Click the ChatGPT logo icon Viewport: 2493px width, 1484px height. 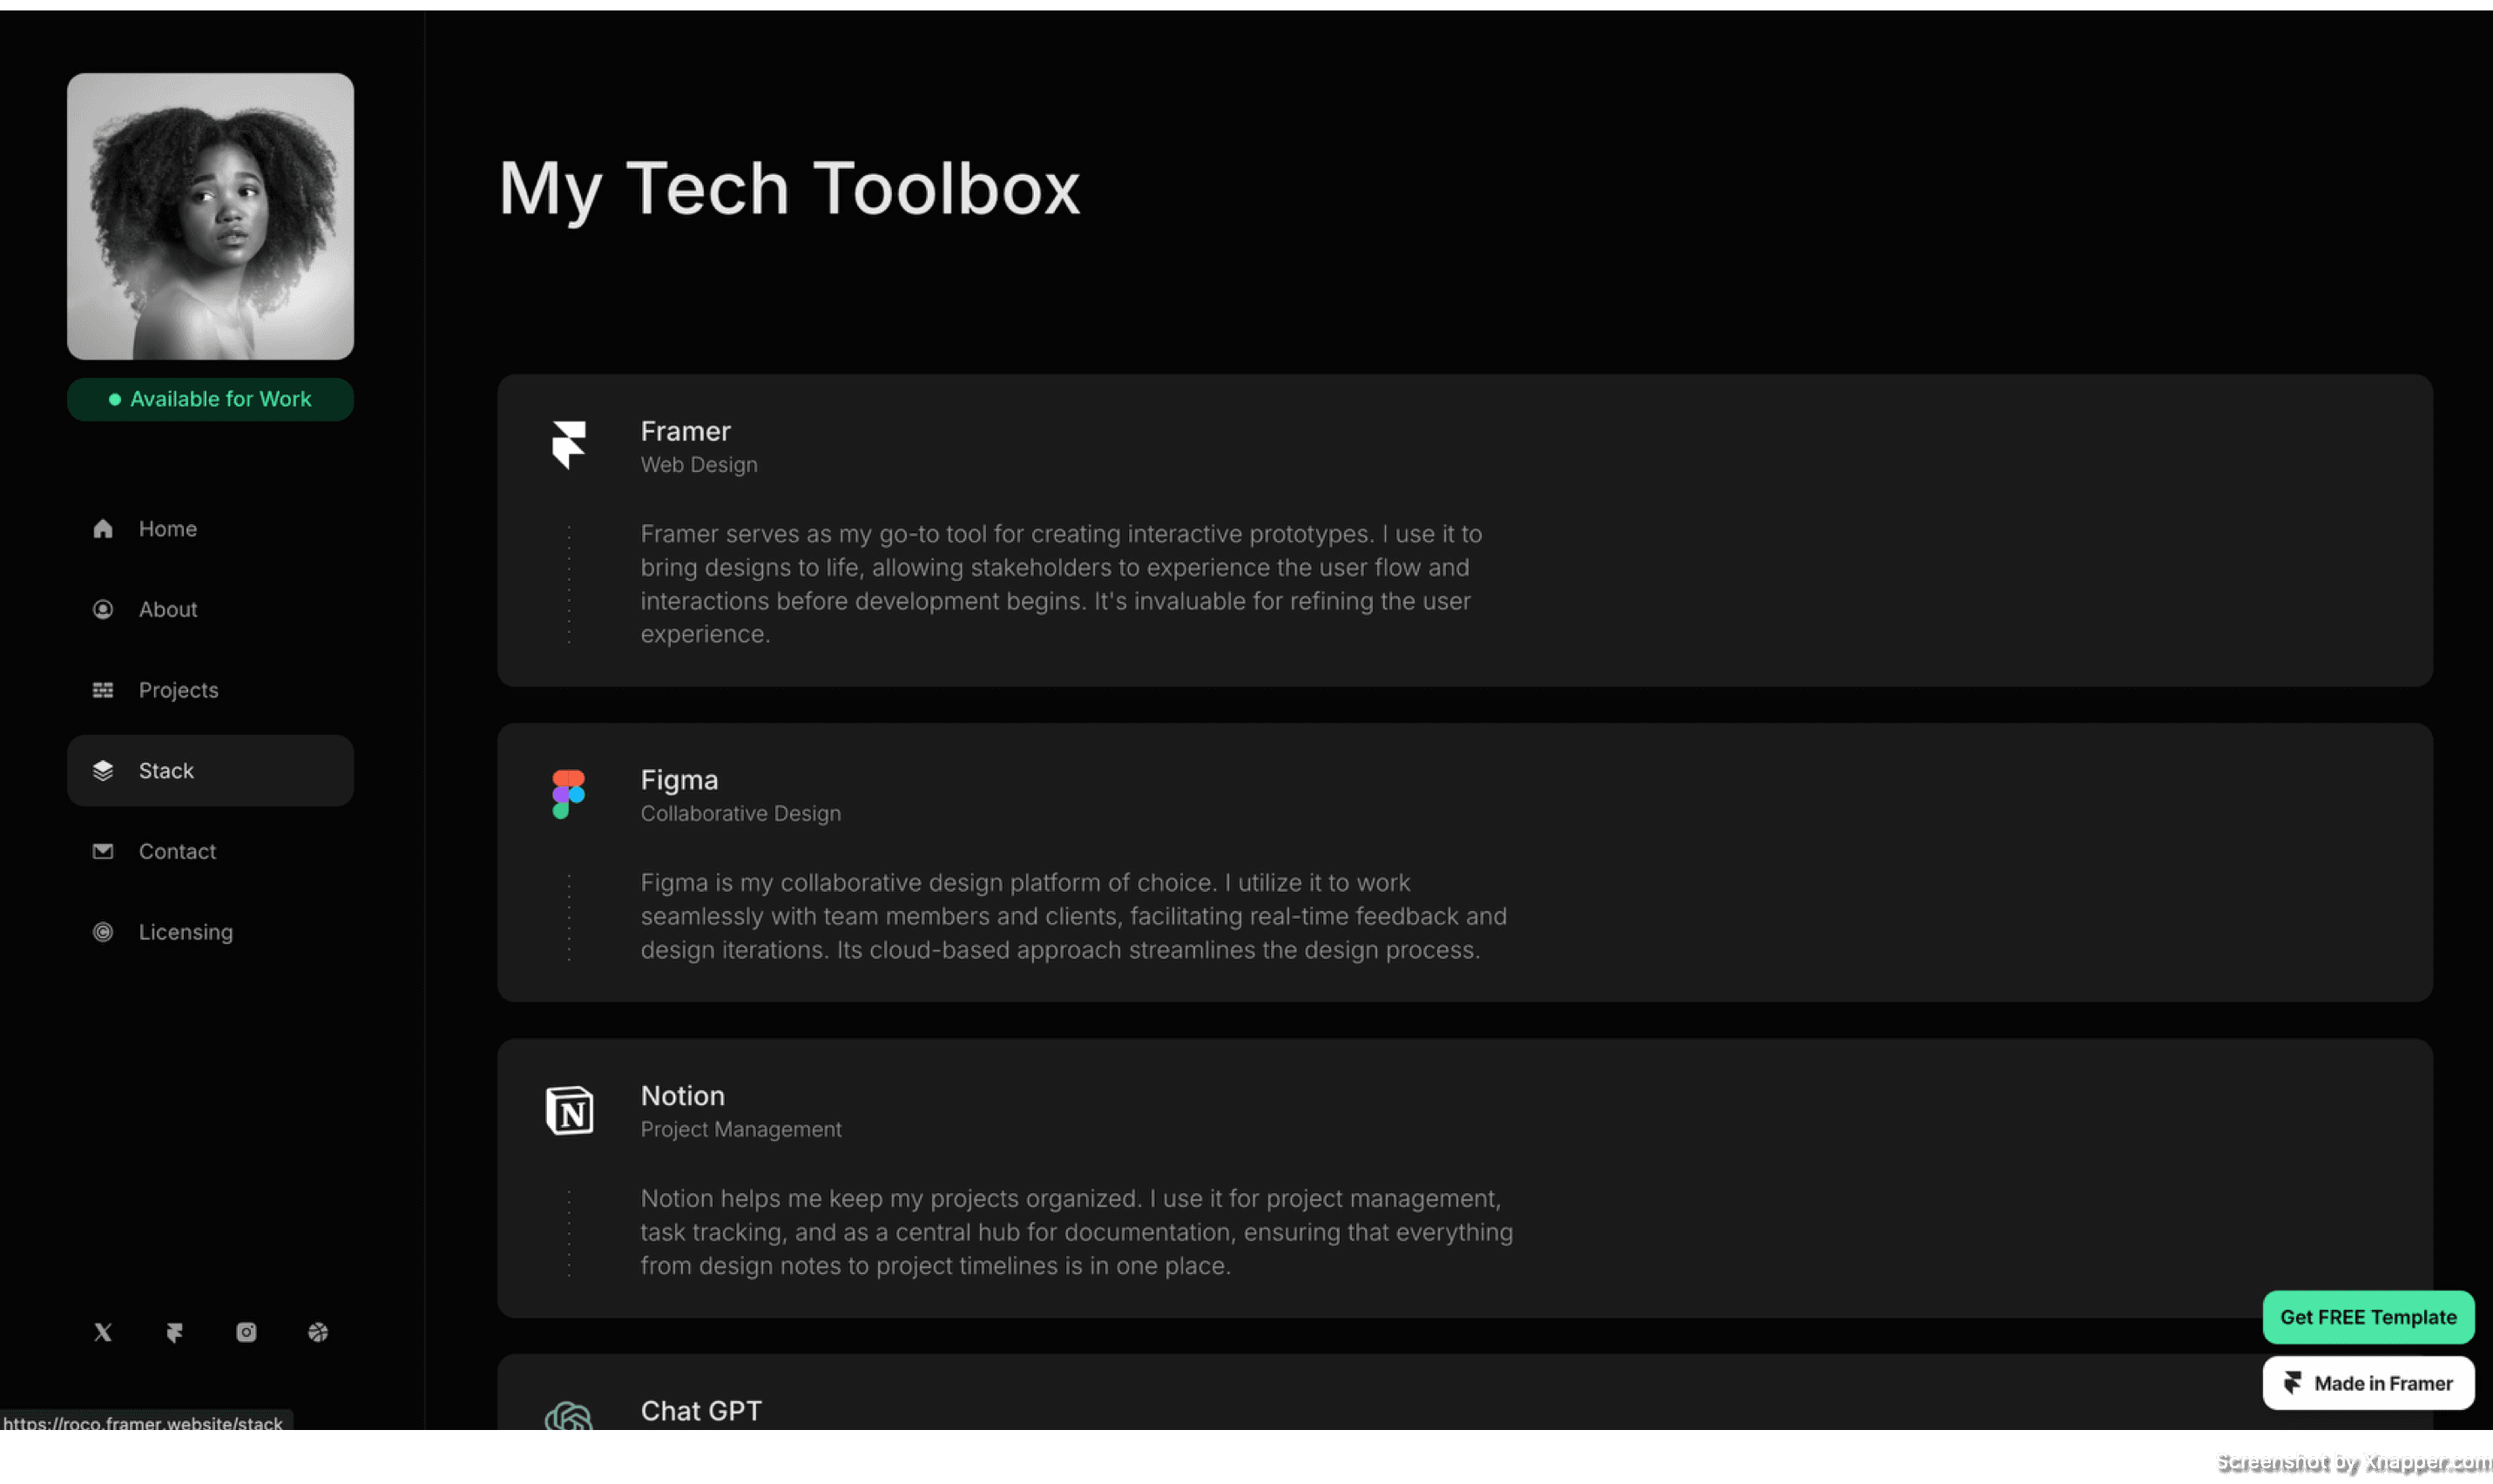pos(569,1417)
